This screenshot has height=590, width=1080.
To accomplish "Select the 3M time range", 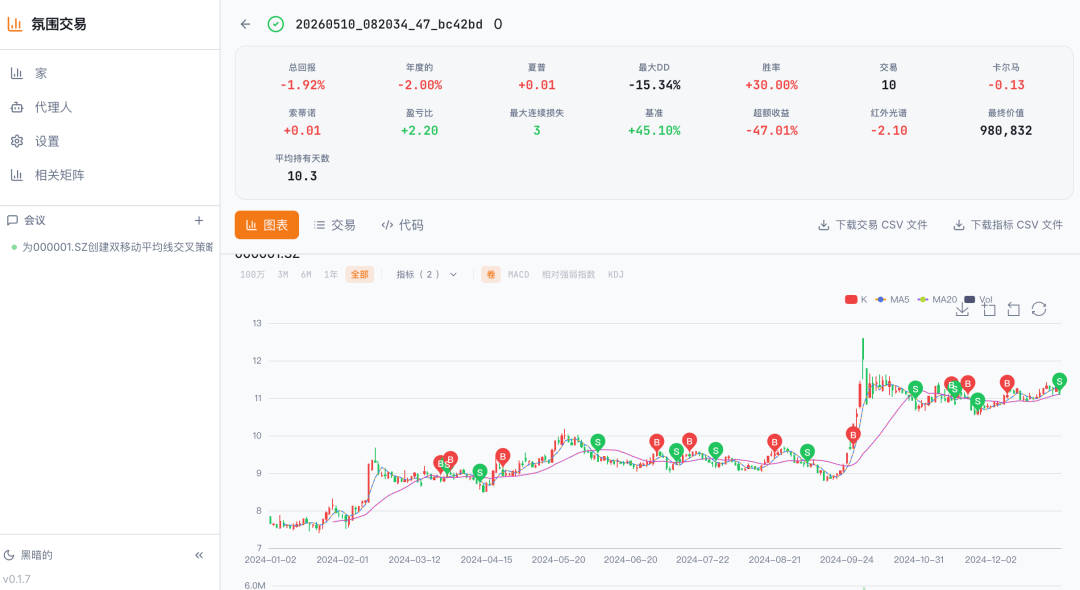I will click(283, 275).
